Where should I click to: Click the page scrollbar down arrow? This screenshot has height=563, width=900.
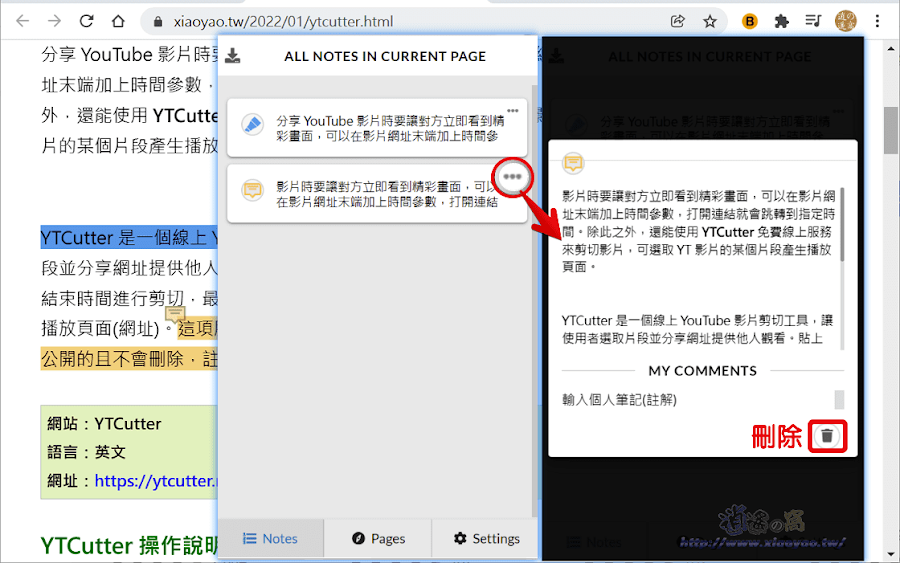[891, 554]
